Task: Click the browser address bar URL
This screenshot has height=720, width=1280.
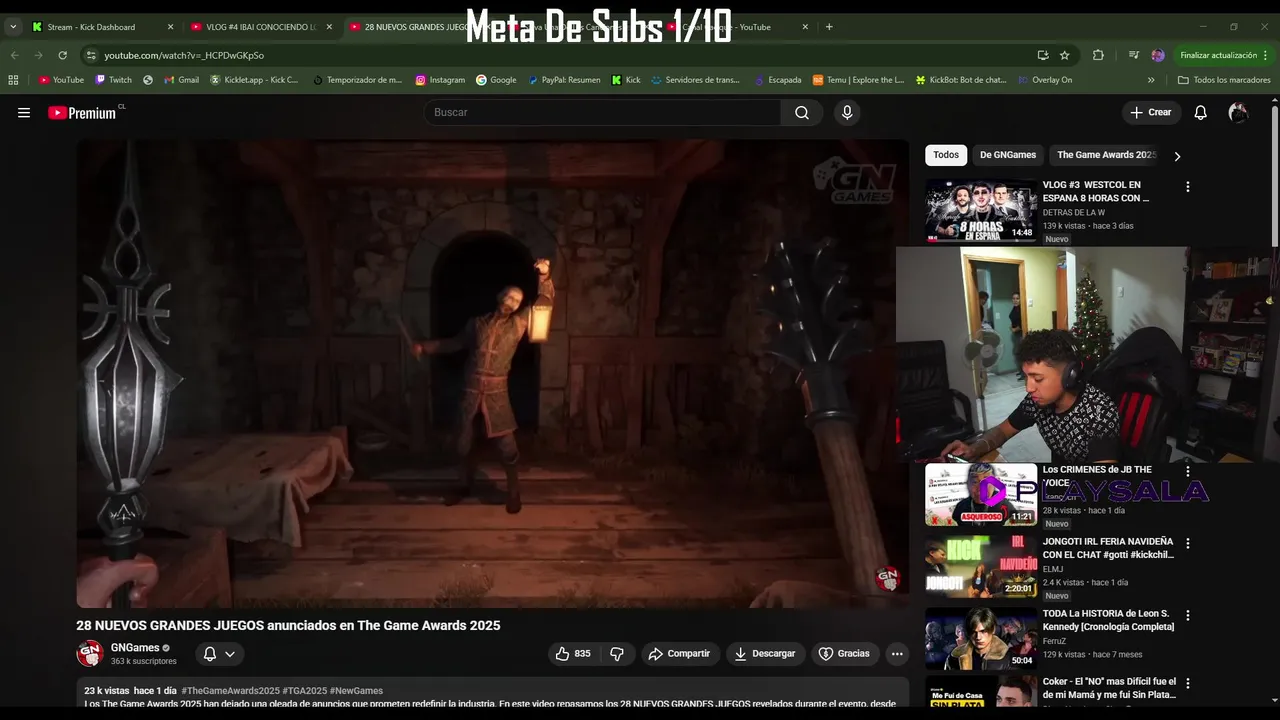Action: (184, 55)
